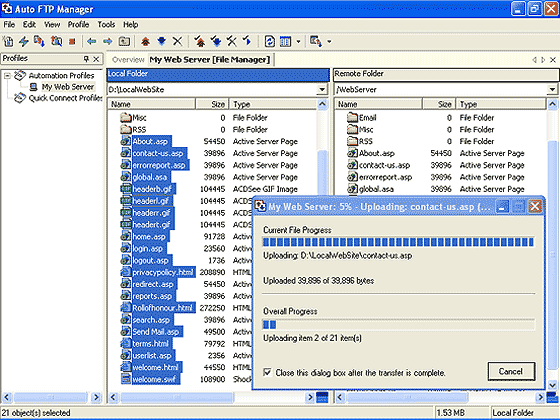This screenshot has width=560, height=420.
Task: Open the /WebServer remote path dropdown
Action: (552, 89)
